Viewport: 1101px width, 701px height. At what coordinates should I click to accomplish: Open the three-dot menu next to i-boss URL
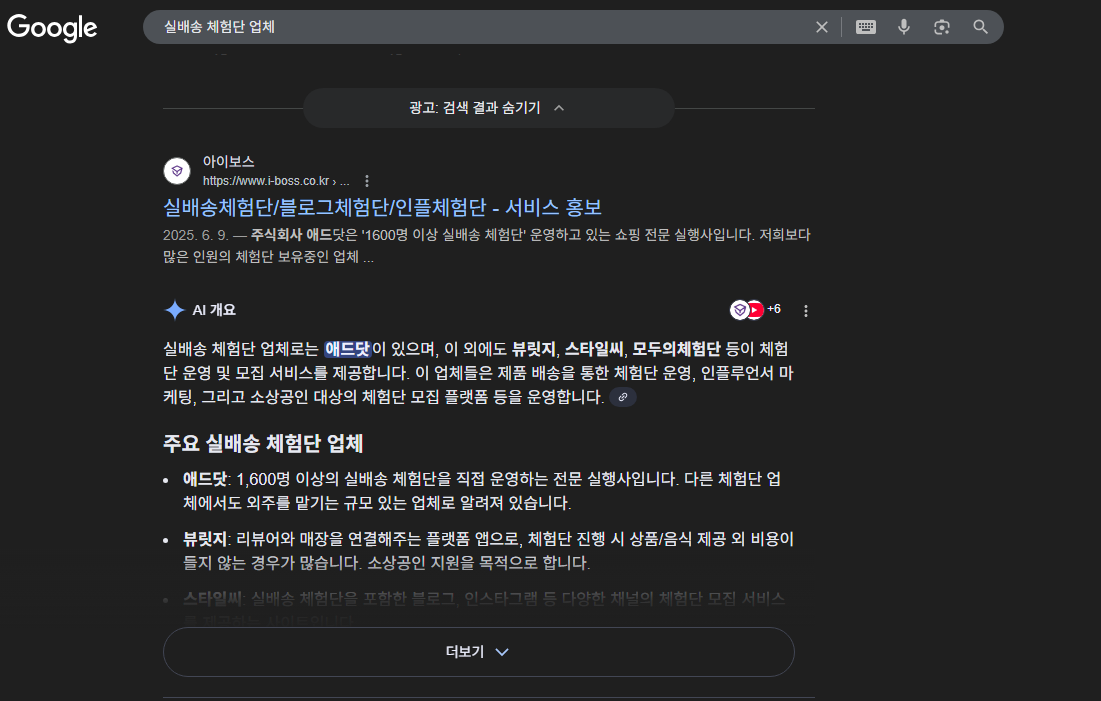click(x=367, y=181)
